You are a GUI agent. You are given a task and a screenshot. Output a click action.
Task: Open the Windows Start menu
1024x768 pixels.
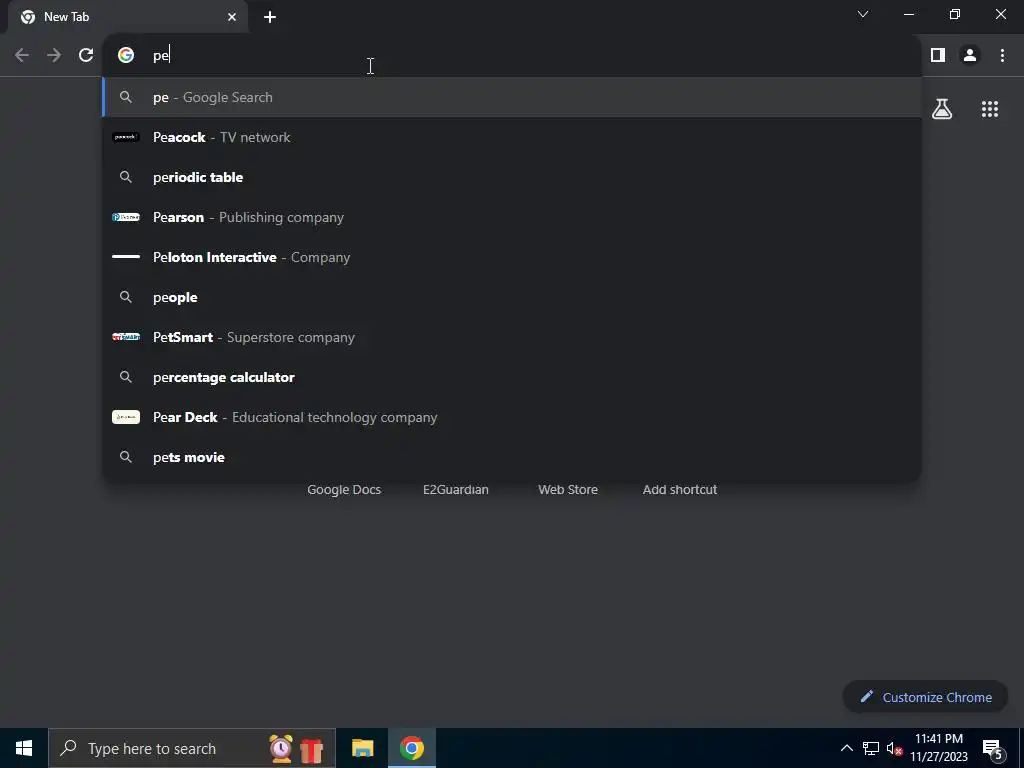(x=24, y=748)
